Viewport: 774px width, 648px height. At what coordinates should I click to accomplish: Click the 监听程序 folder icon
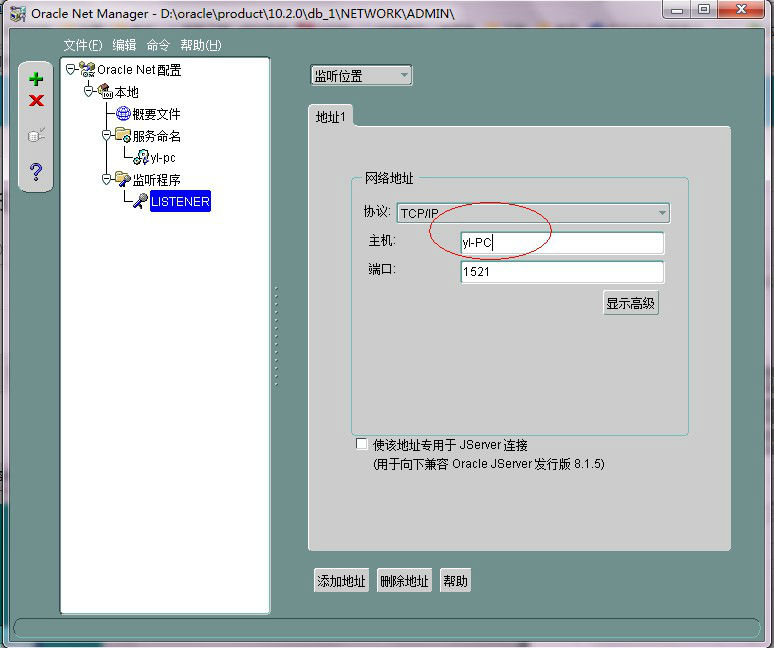click(123, 179)
